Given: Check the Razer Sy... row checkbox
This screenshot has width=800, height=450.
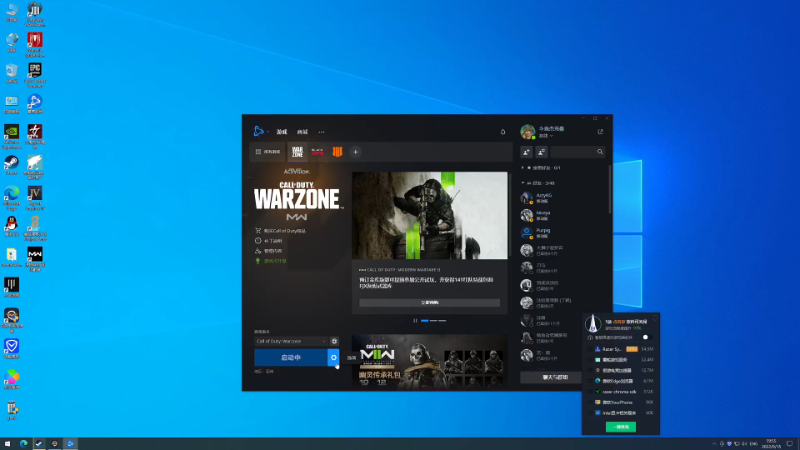Looking at the screenshot, I should [x=591, y=349].
